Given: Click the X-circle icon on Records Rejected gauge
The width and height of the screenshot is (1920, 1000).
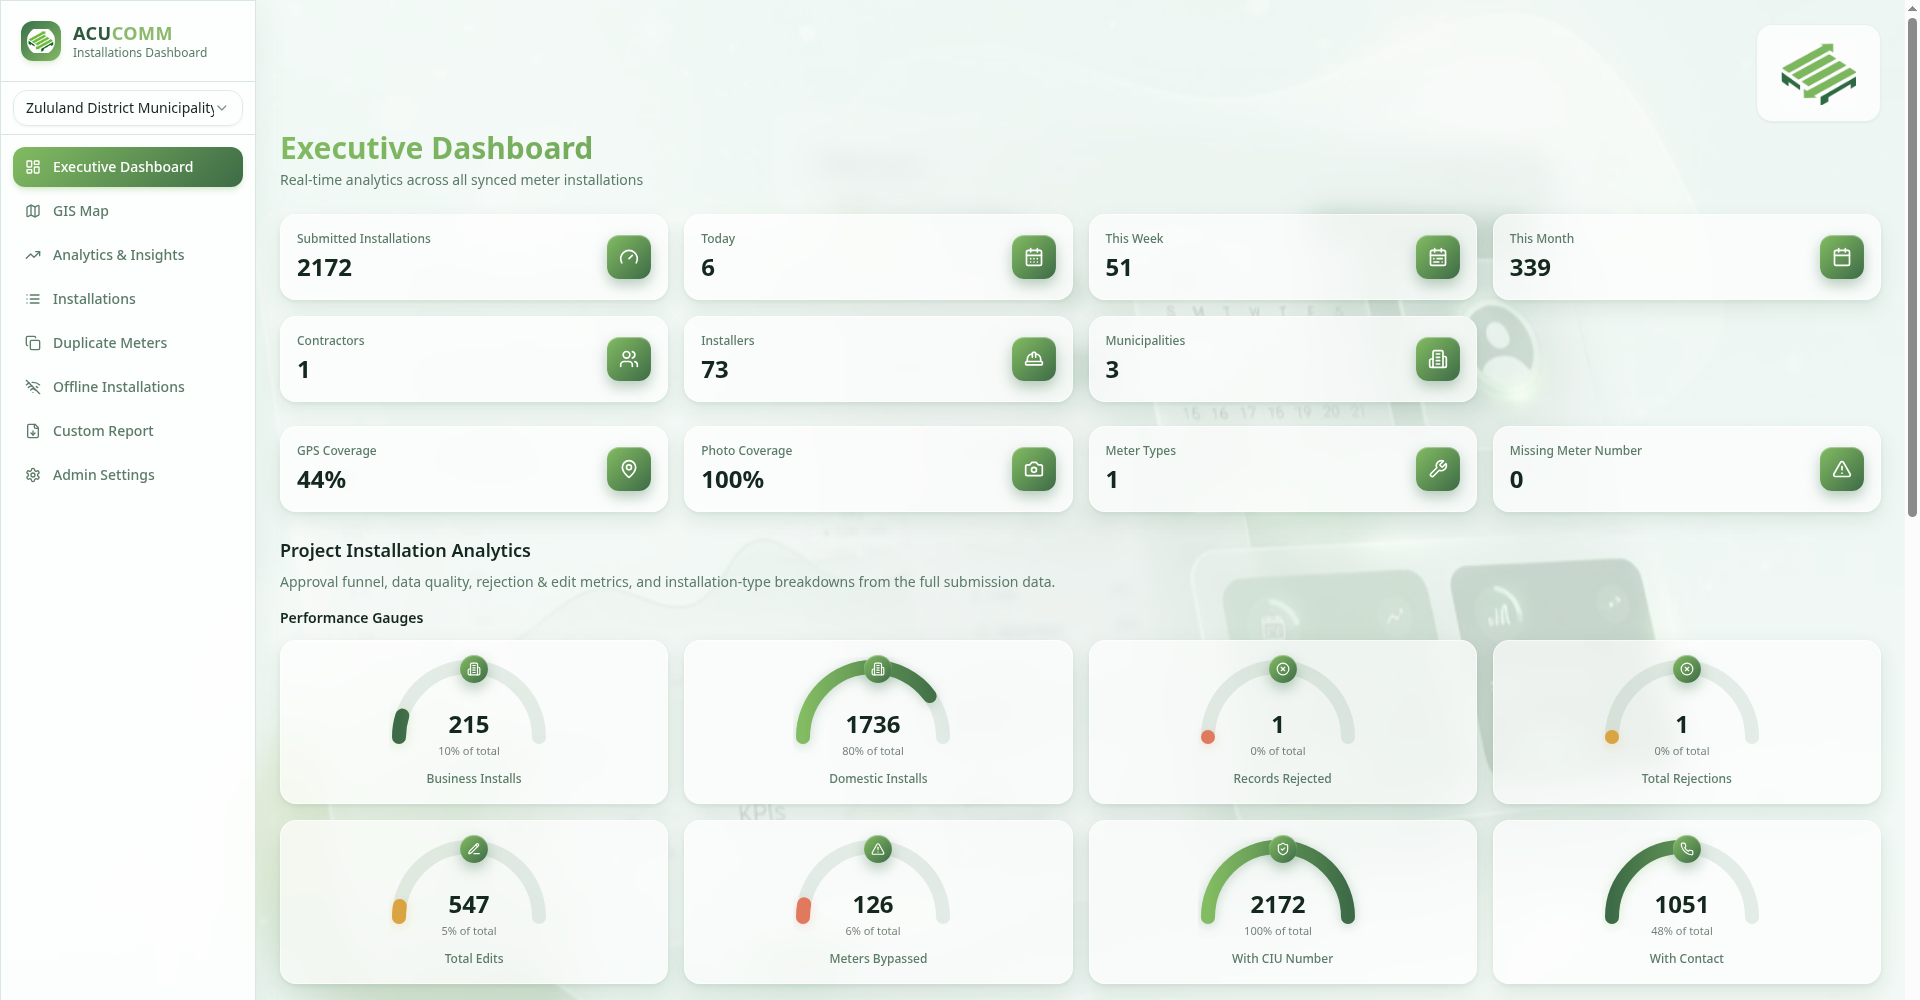Looking at the screenshot, I should tap(1283, 669).
